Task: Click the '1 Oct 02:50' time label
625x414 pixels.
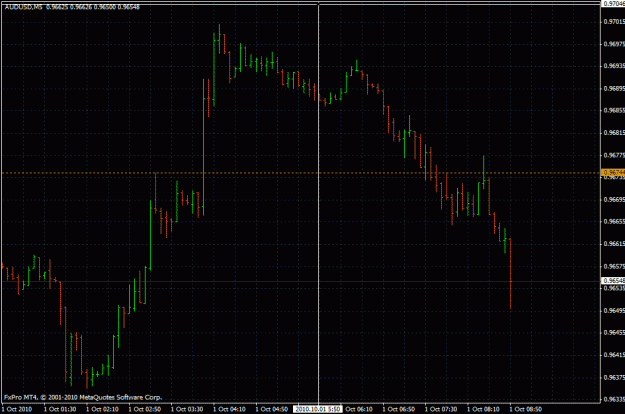Action: click(145, 409)
